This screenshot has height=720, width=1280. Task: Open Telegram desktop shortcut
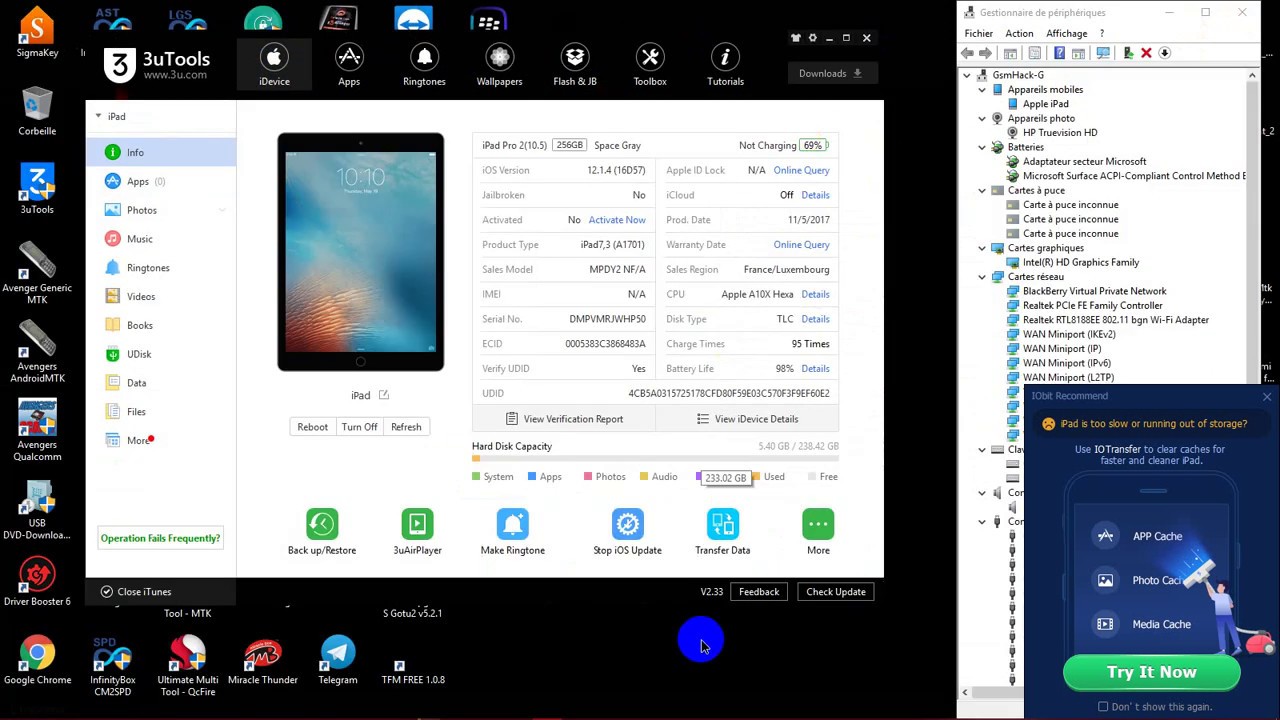tap(338, 661)
